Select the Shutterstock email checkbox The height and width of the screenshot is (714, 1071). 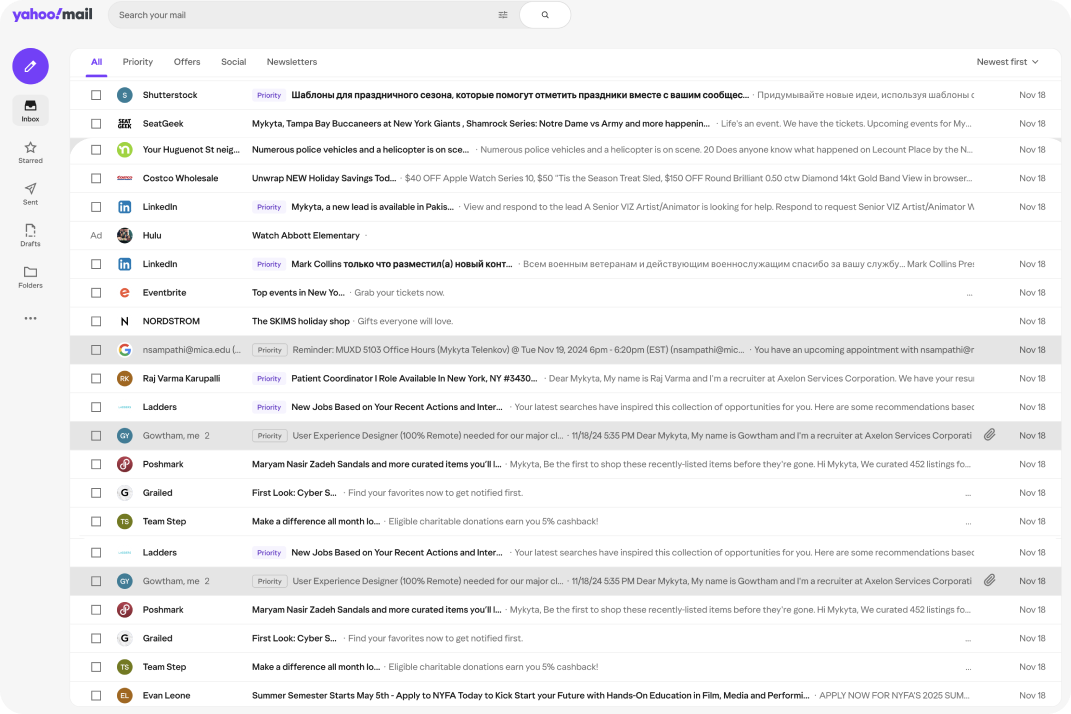(96, 95)
